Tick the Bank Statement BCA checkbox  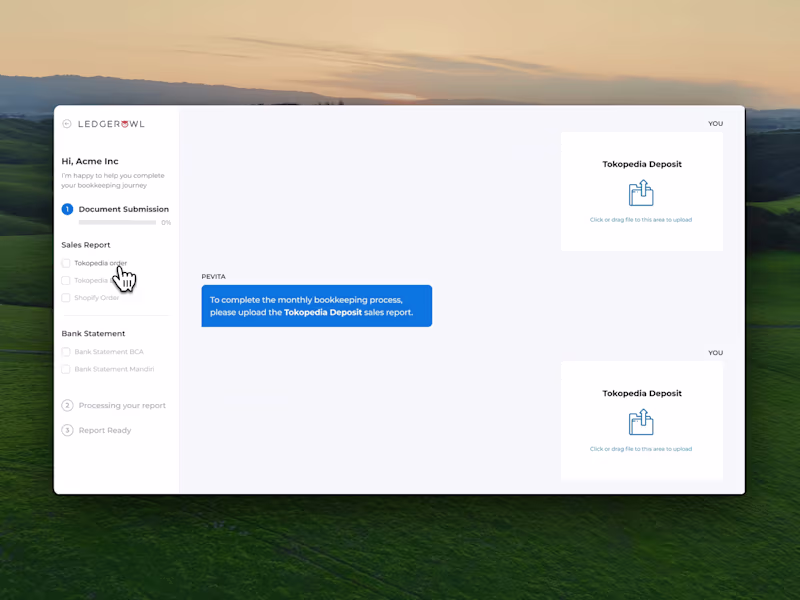[x=66, y=352]
